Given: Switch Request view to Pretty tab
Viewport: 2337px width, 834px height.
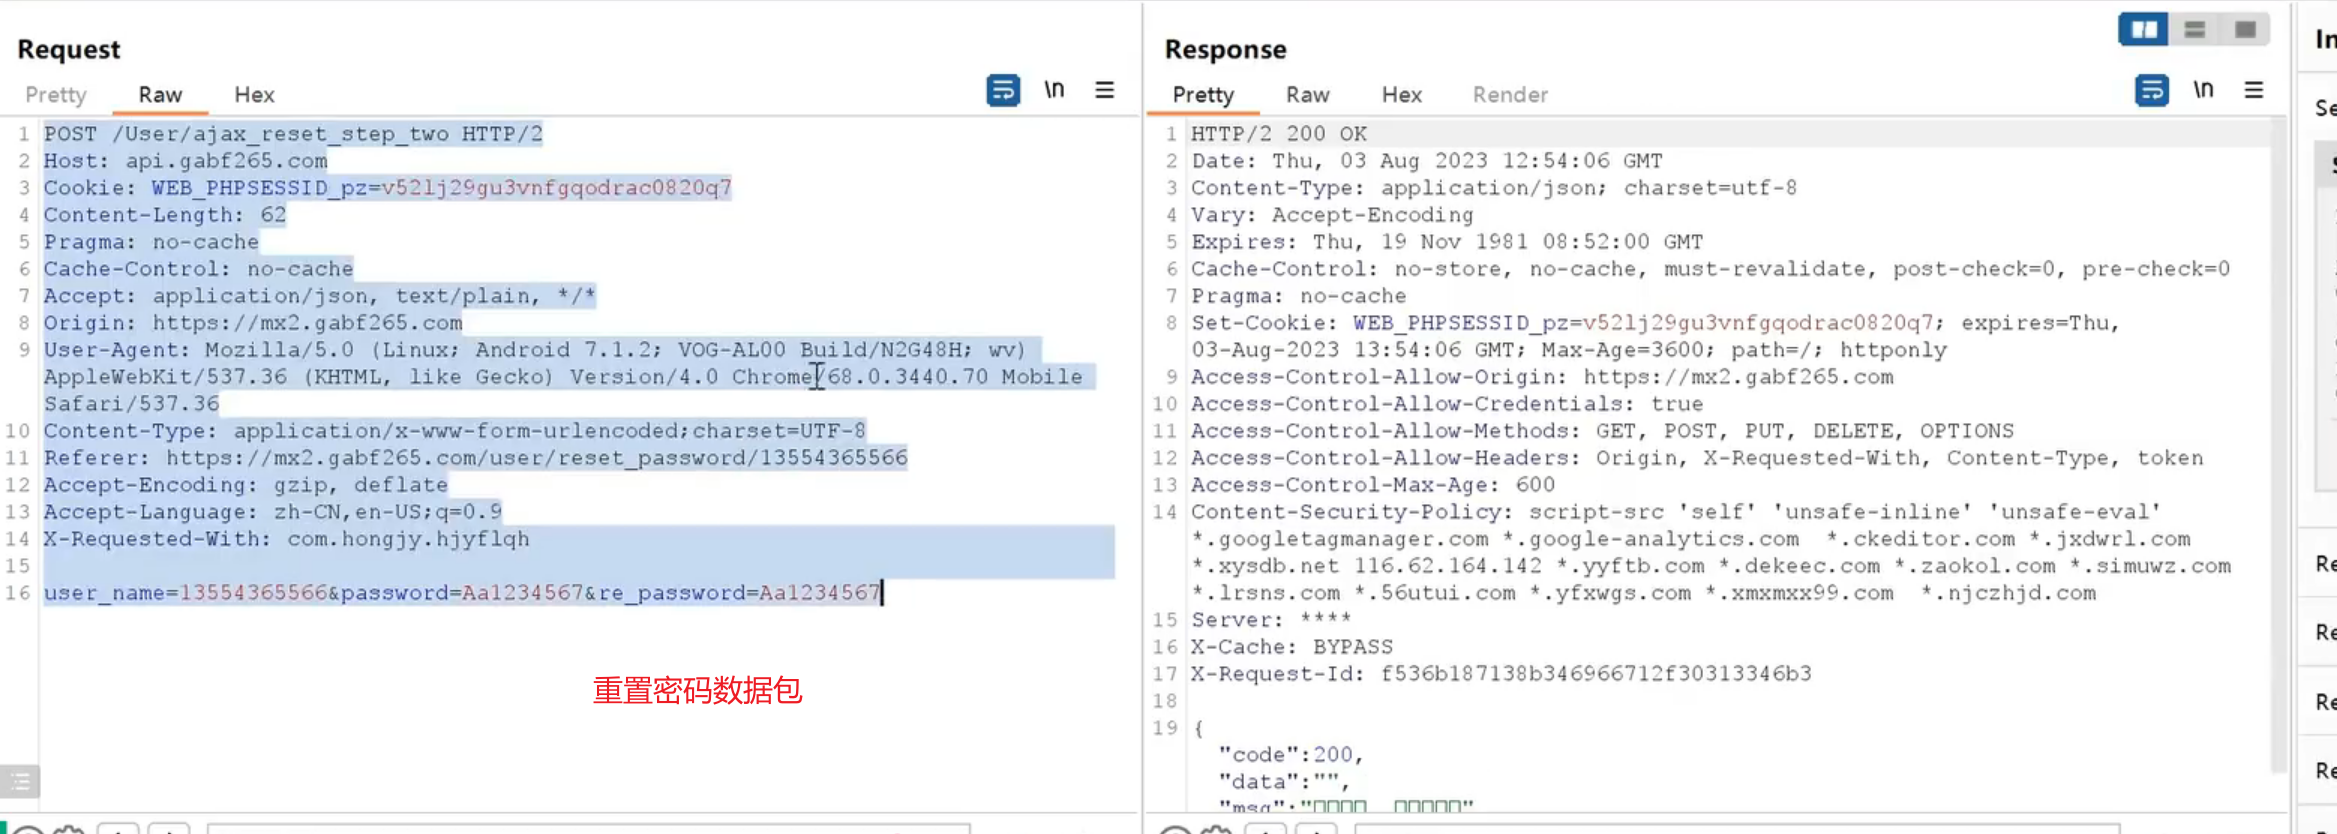Looking at the screenshot, I should 56,95.
